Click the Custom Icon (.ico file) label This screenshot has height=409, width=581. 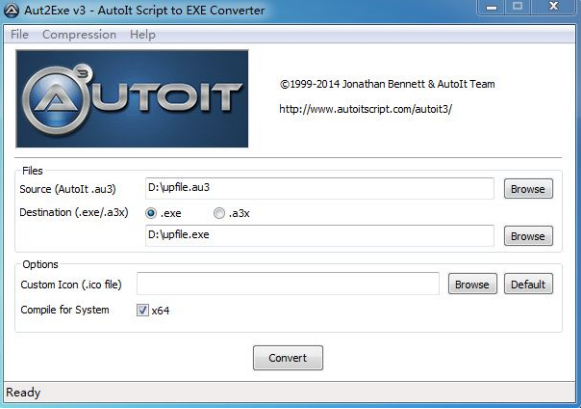(x=71, y=285)
